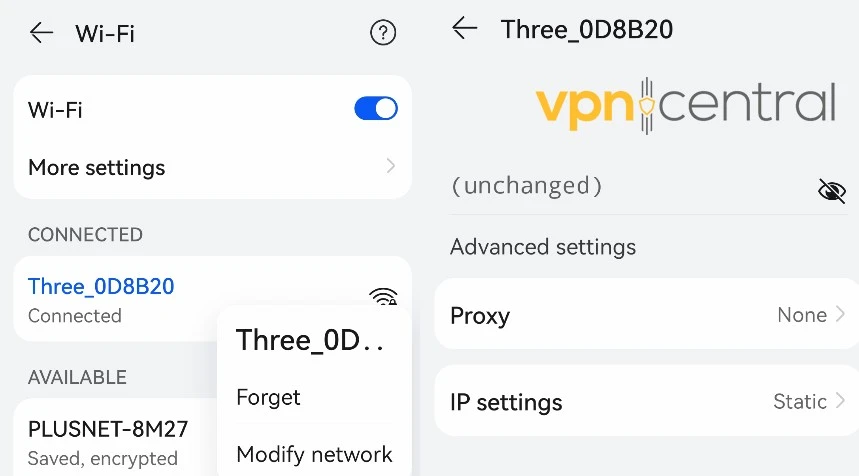
Task: Toggle password visibility eye icon
Action: pyautogui.click(x=832, y=191)
